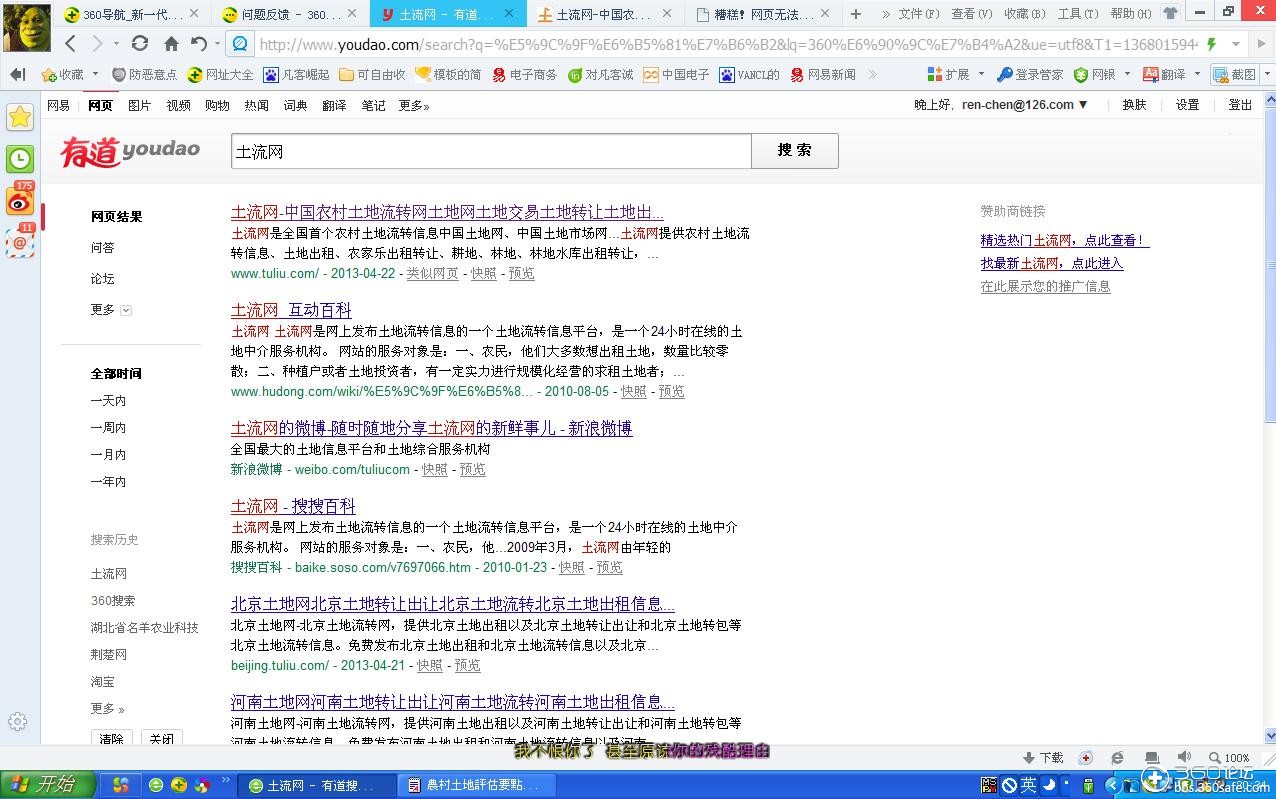Click the undo closed tab arrow

(199, 44)
